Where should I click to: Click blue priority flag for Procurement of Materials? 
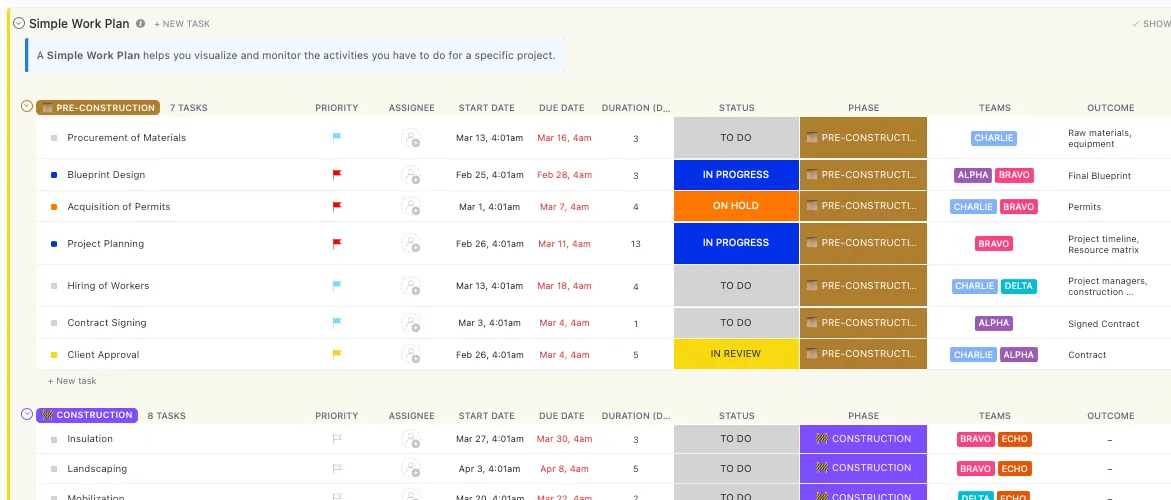pos(337,137)
